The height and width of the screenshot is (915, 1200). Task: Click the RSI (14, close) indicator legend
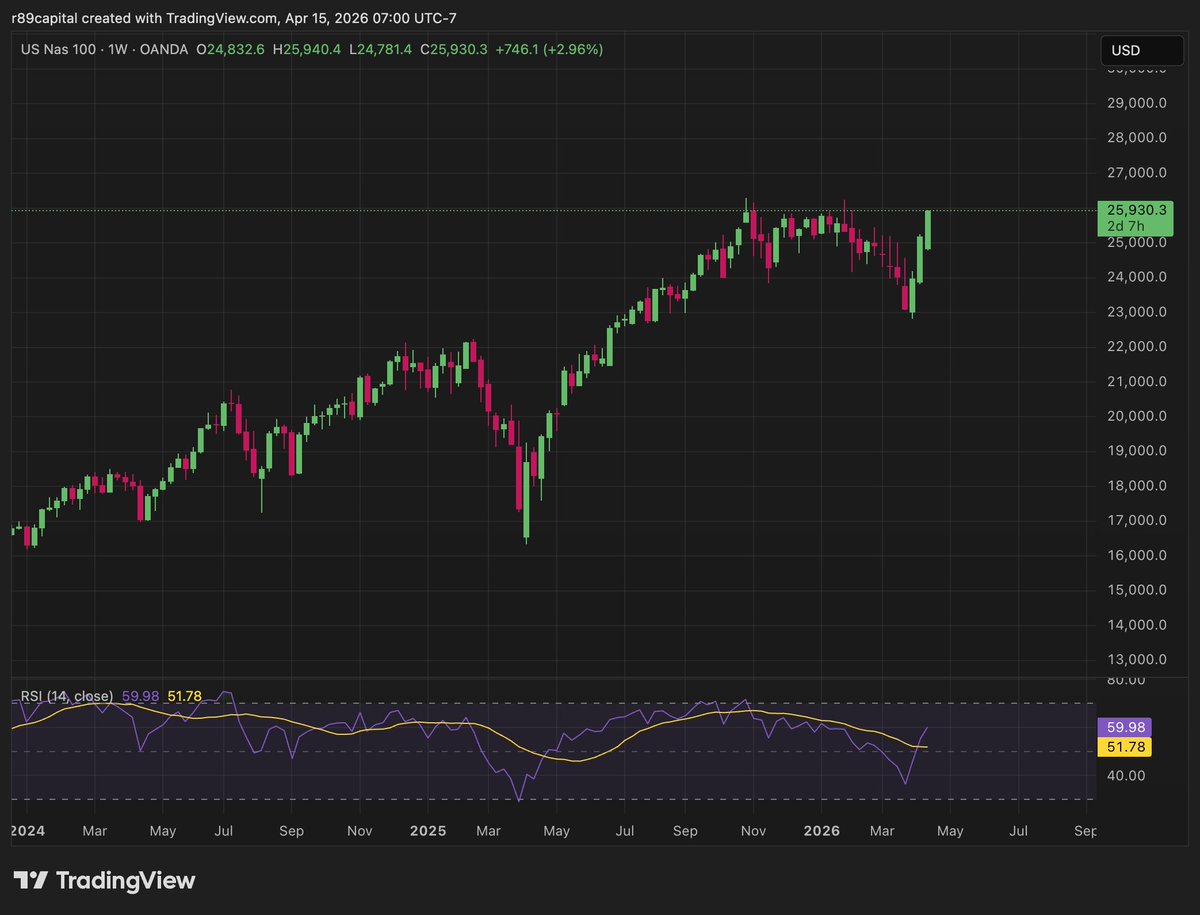click(x=67, y=696)
